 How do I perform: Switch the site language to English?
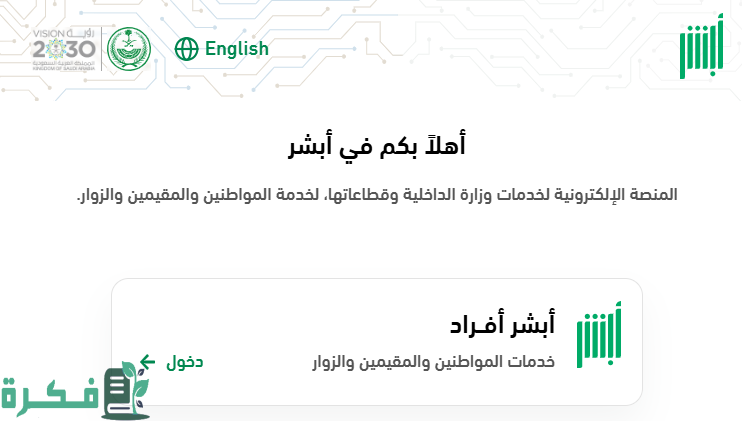click(236, 48)
